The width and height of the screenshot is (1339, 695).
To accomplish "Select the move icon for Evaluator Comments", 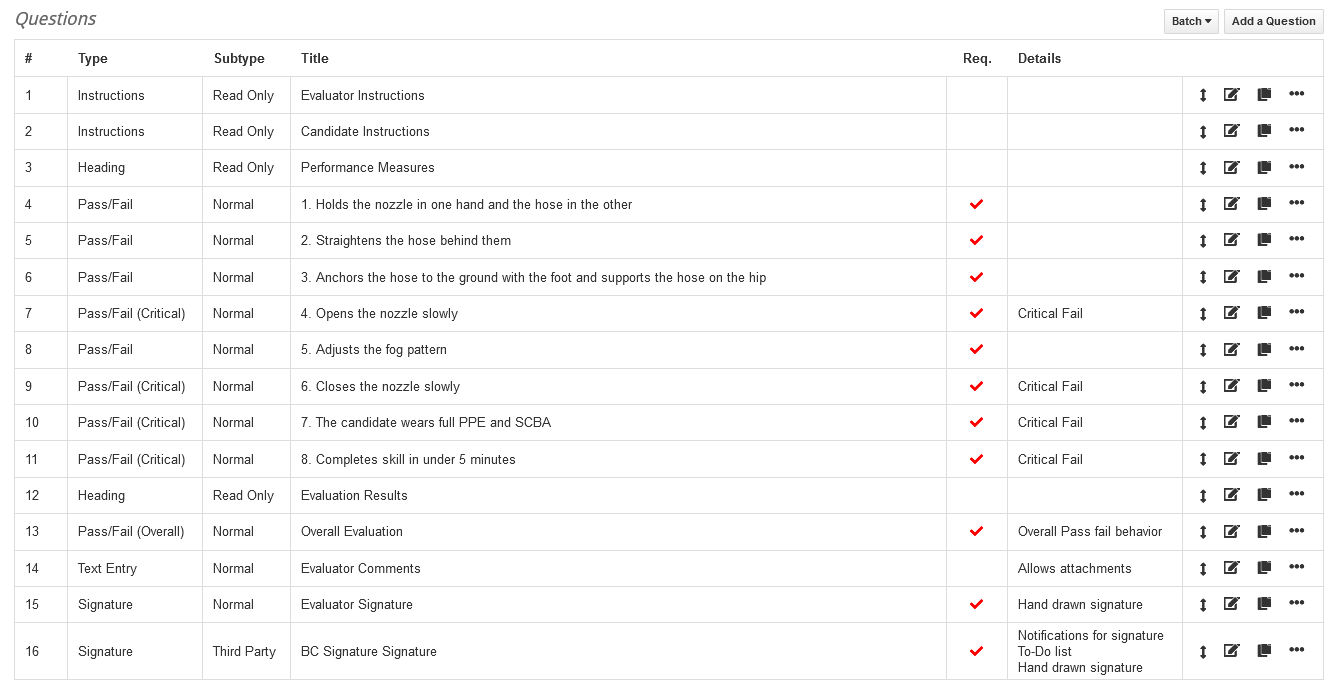I will (1202, 567).
